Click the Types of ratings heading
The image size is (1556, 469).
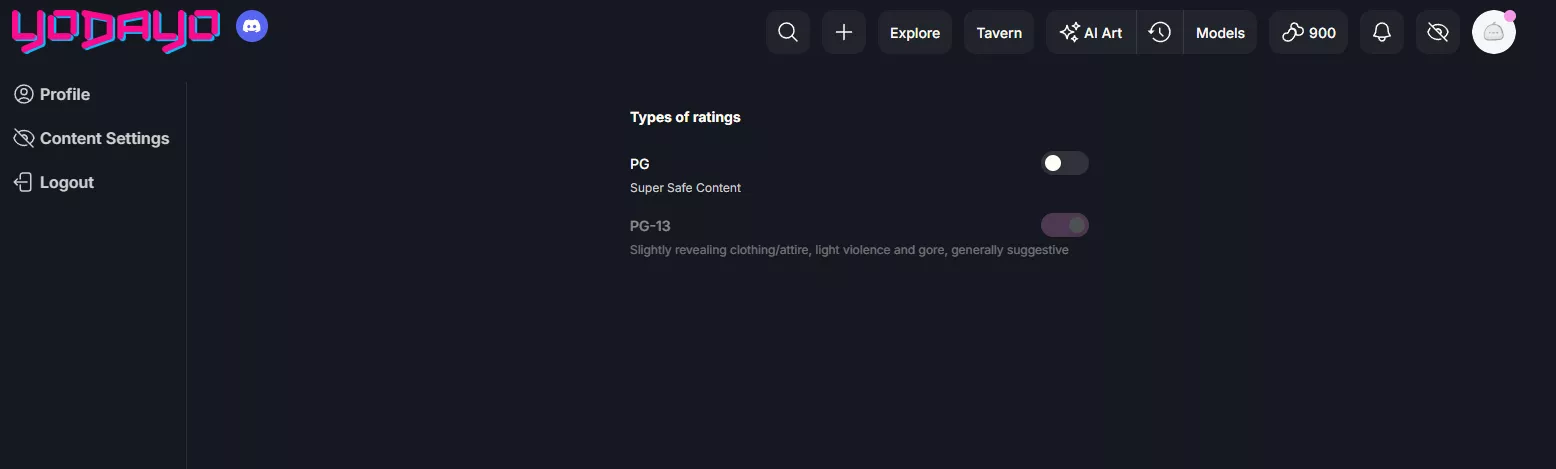685,117
